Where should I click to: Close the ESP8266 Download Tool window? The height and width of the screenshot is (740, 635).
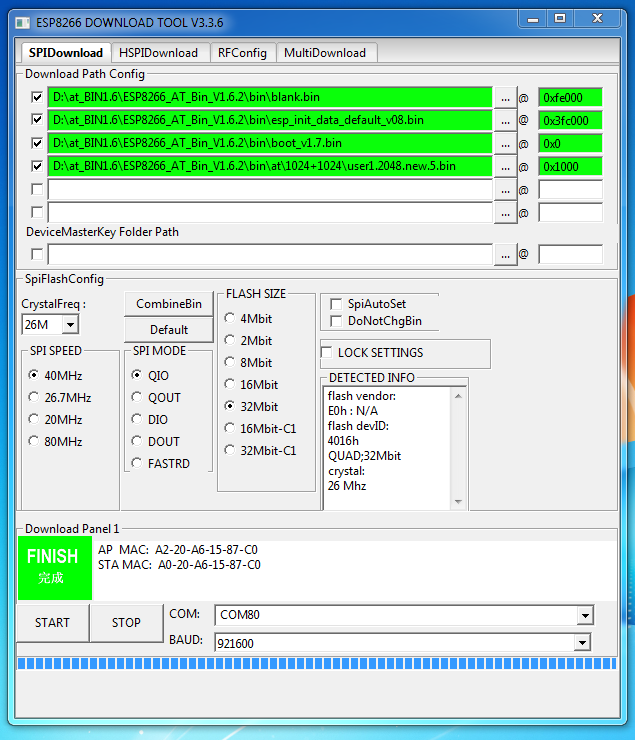click(597, 19)
